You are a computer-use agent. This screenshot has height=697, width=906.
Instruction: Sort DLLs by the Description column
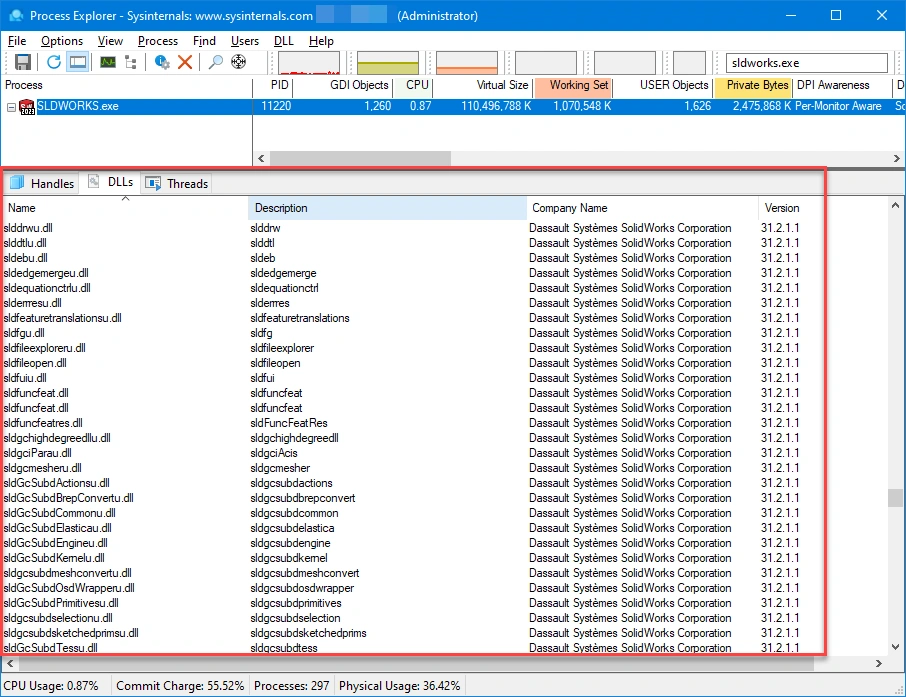point(388,208)
